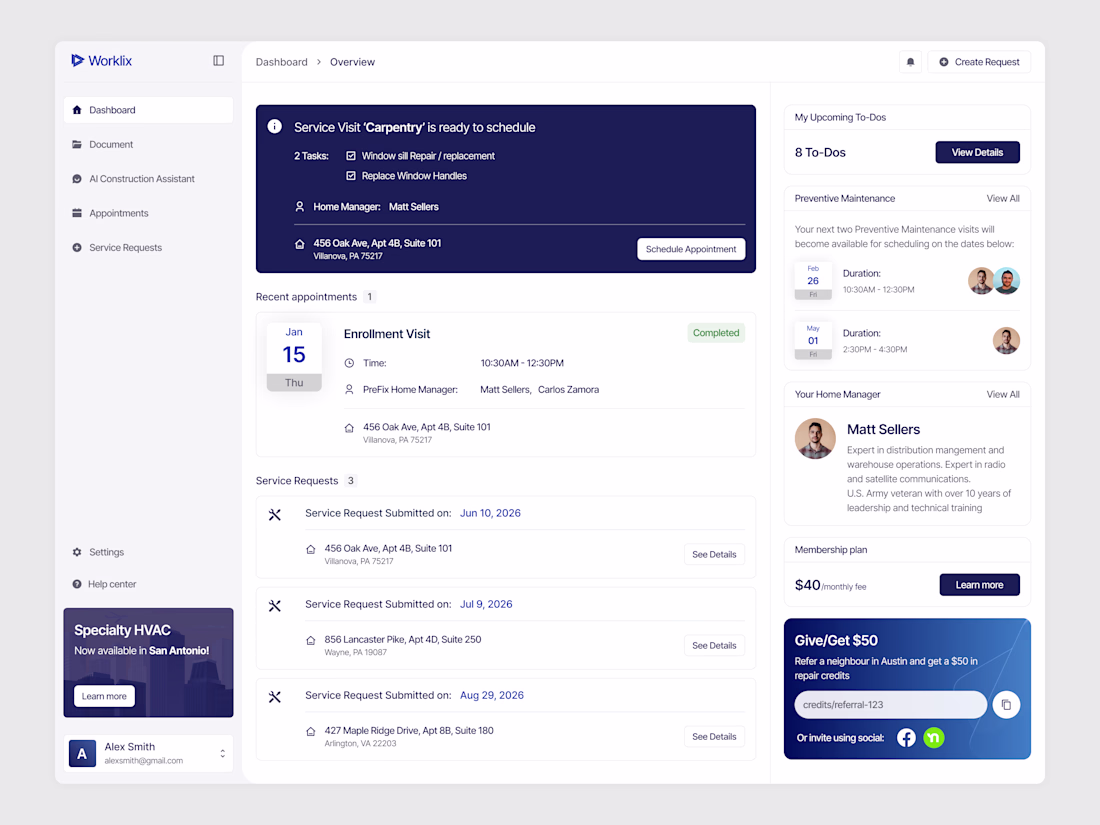Click the Carlos Zamora name

568,389
